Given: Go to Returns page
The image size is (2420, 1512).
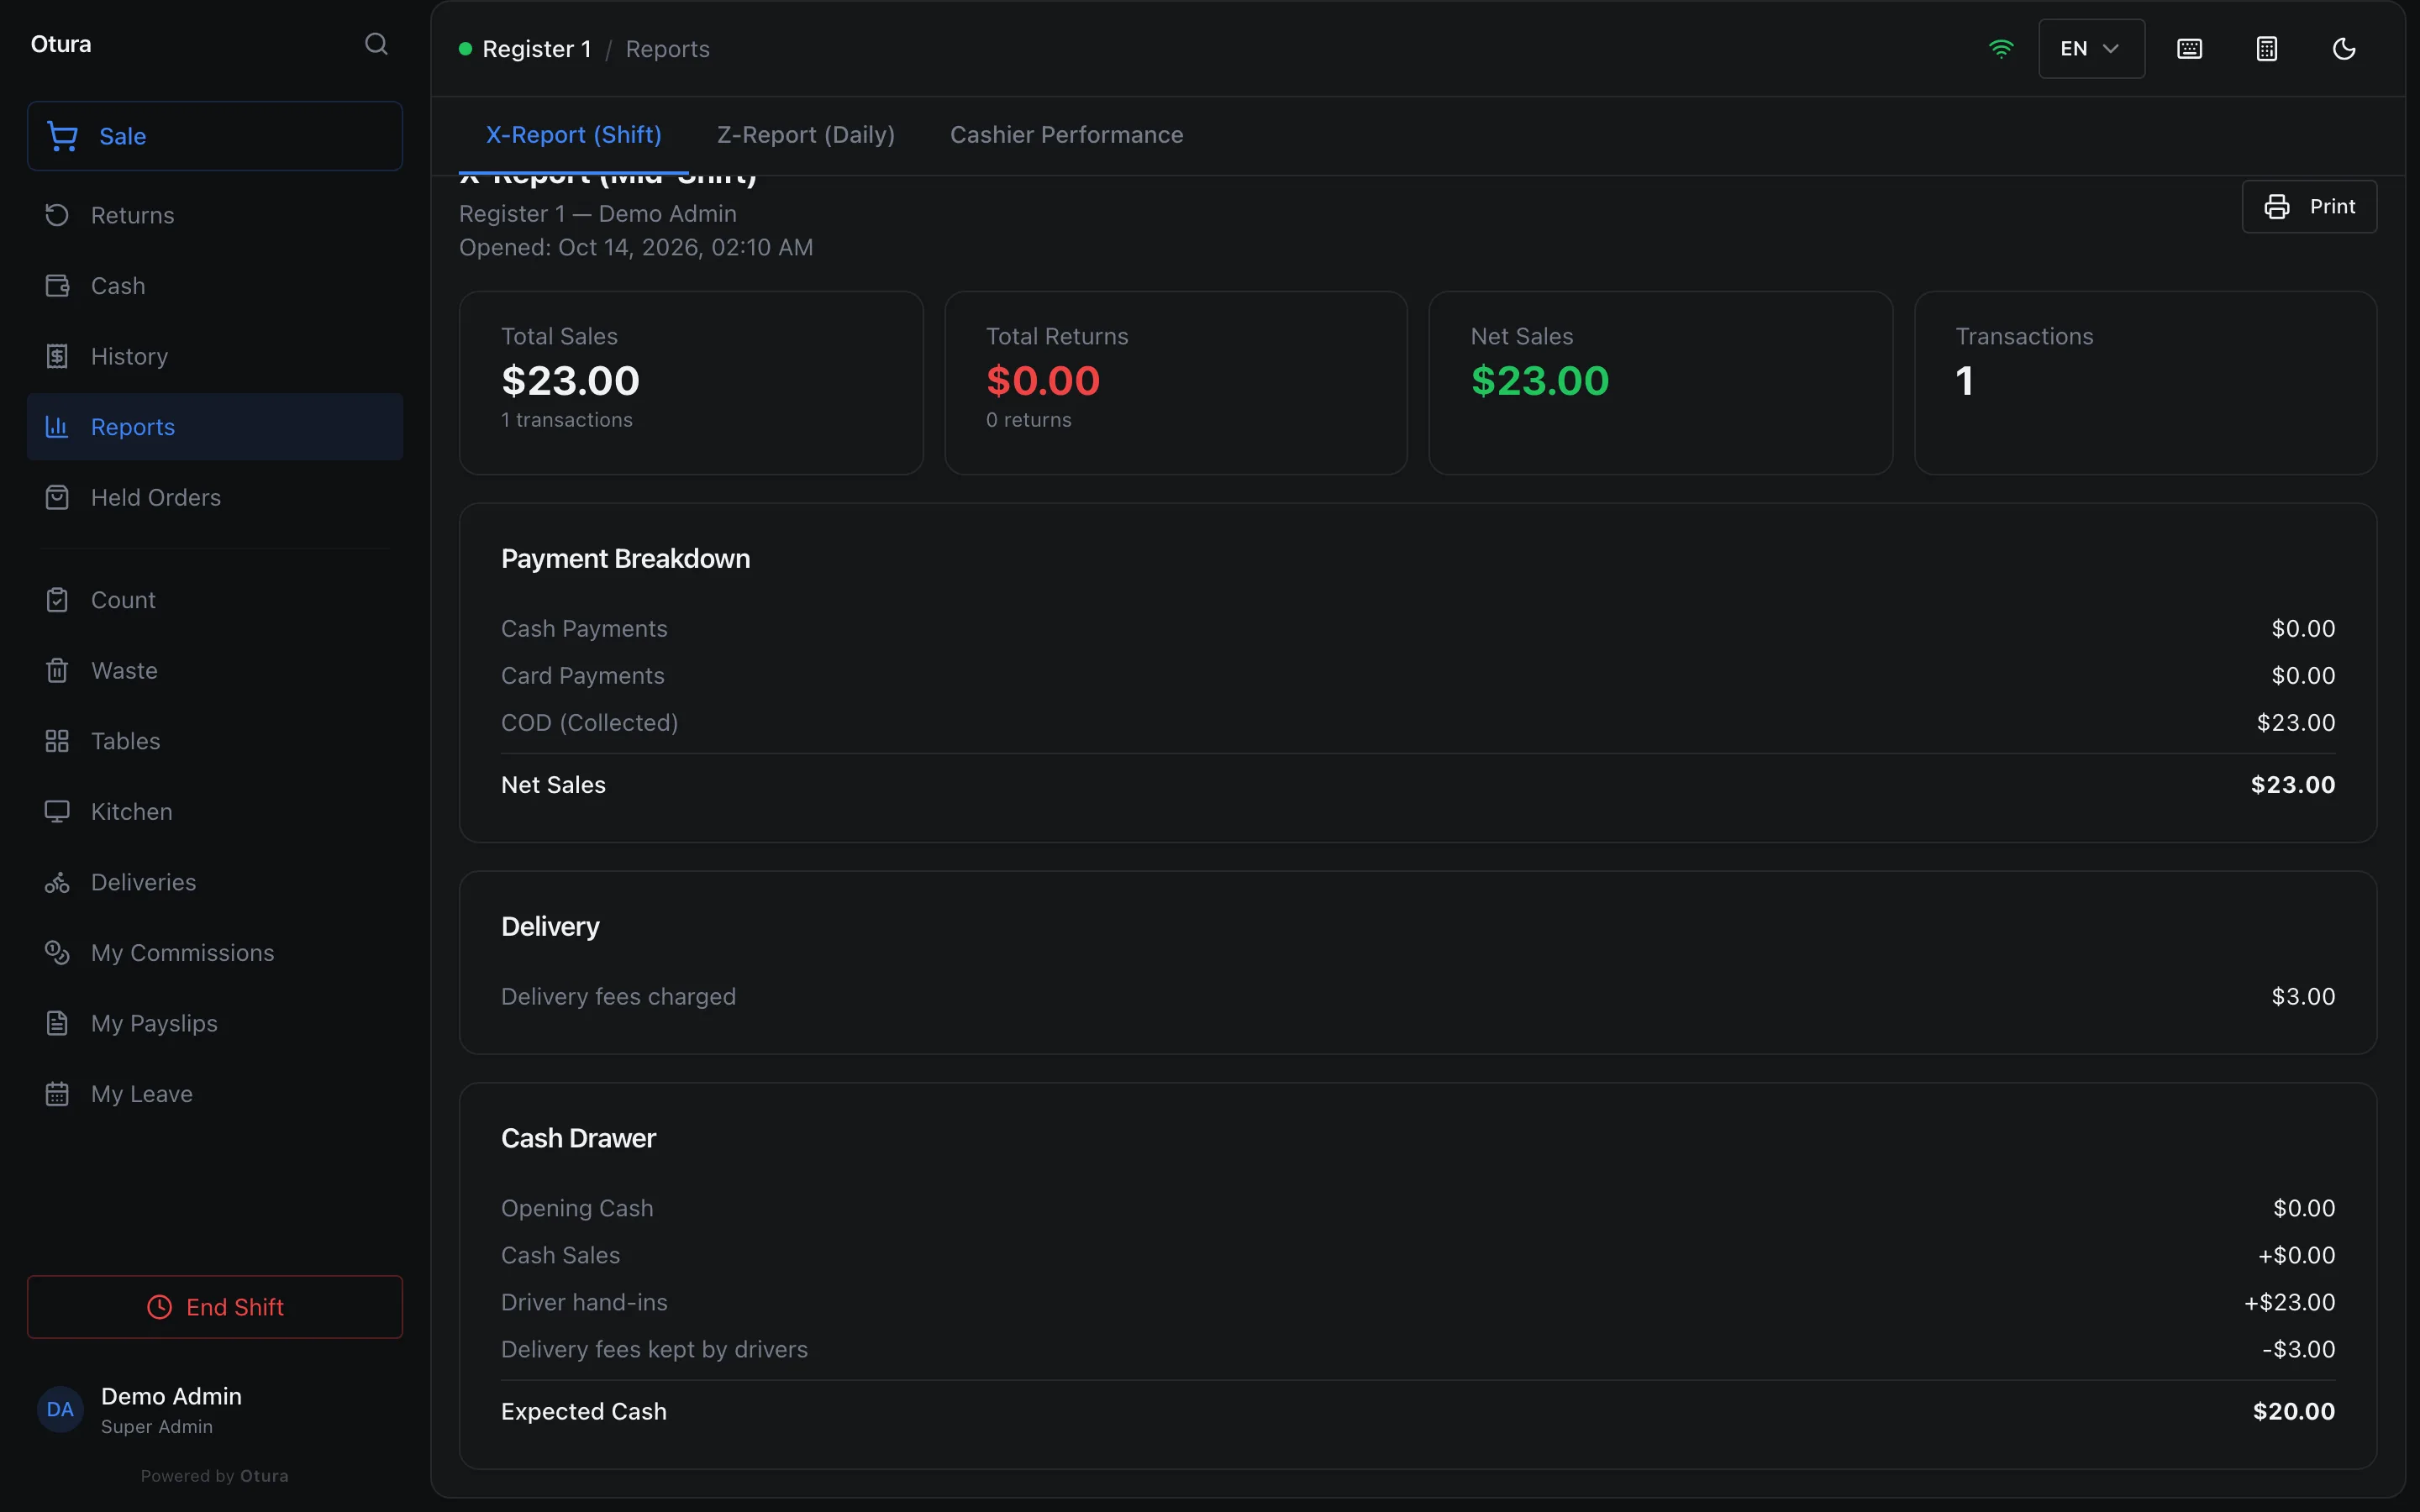Looking at the screenshot, I should [215, 215].
